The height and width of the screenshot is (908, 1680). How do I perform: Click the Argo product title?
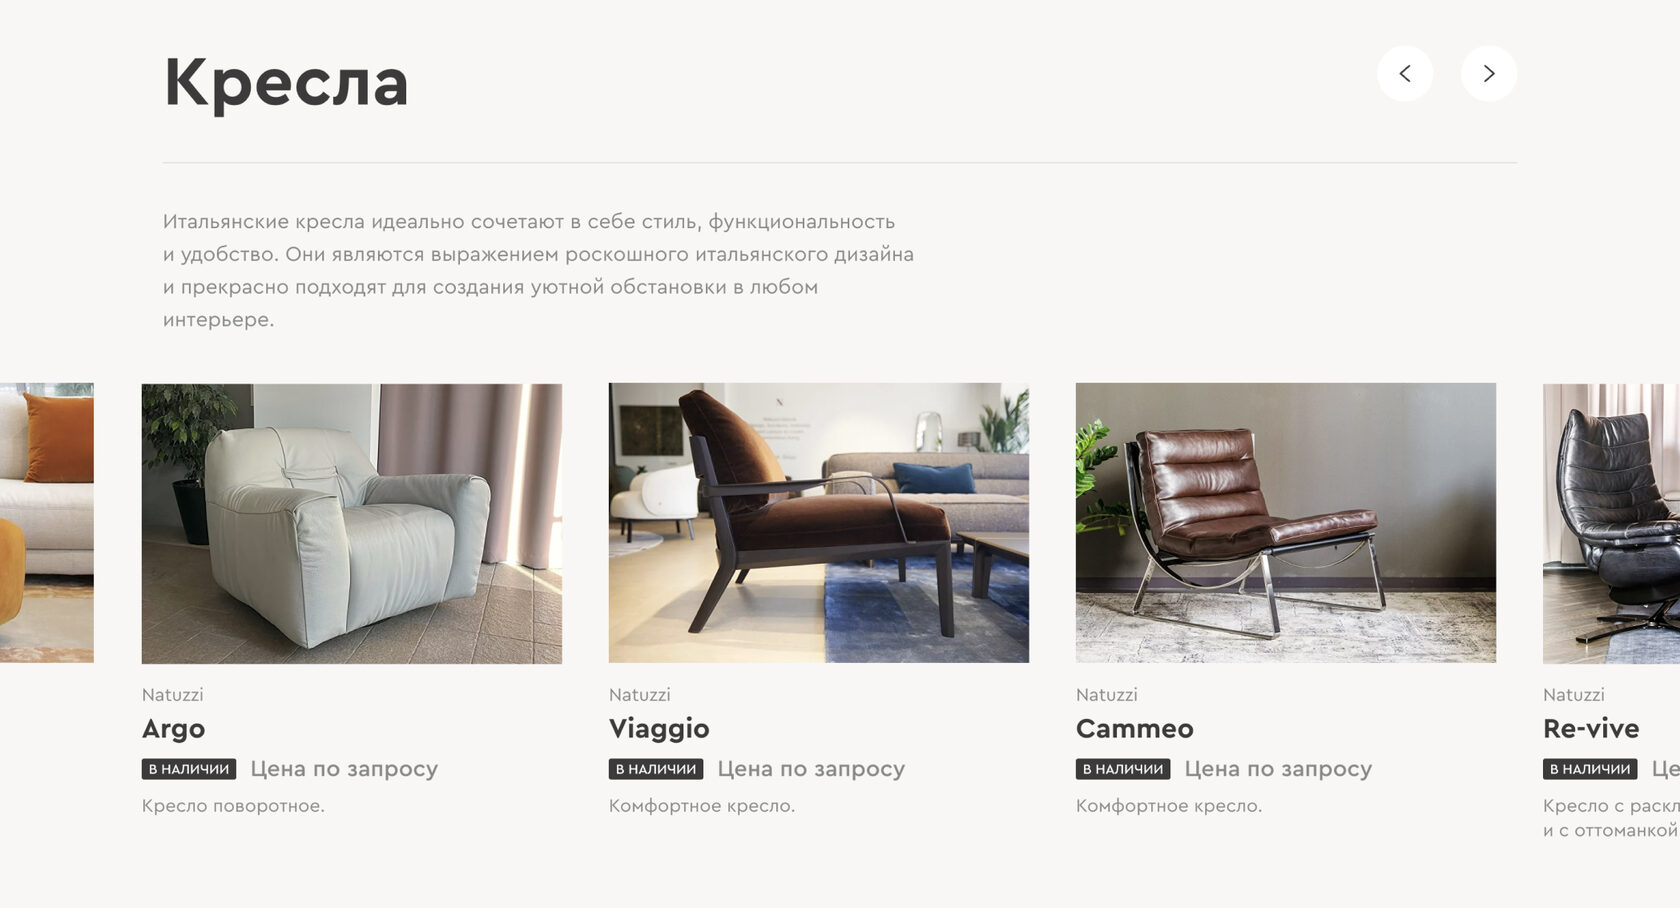coord(173,729)
